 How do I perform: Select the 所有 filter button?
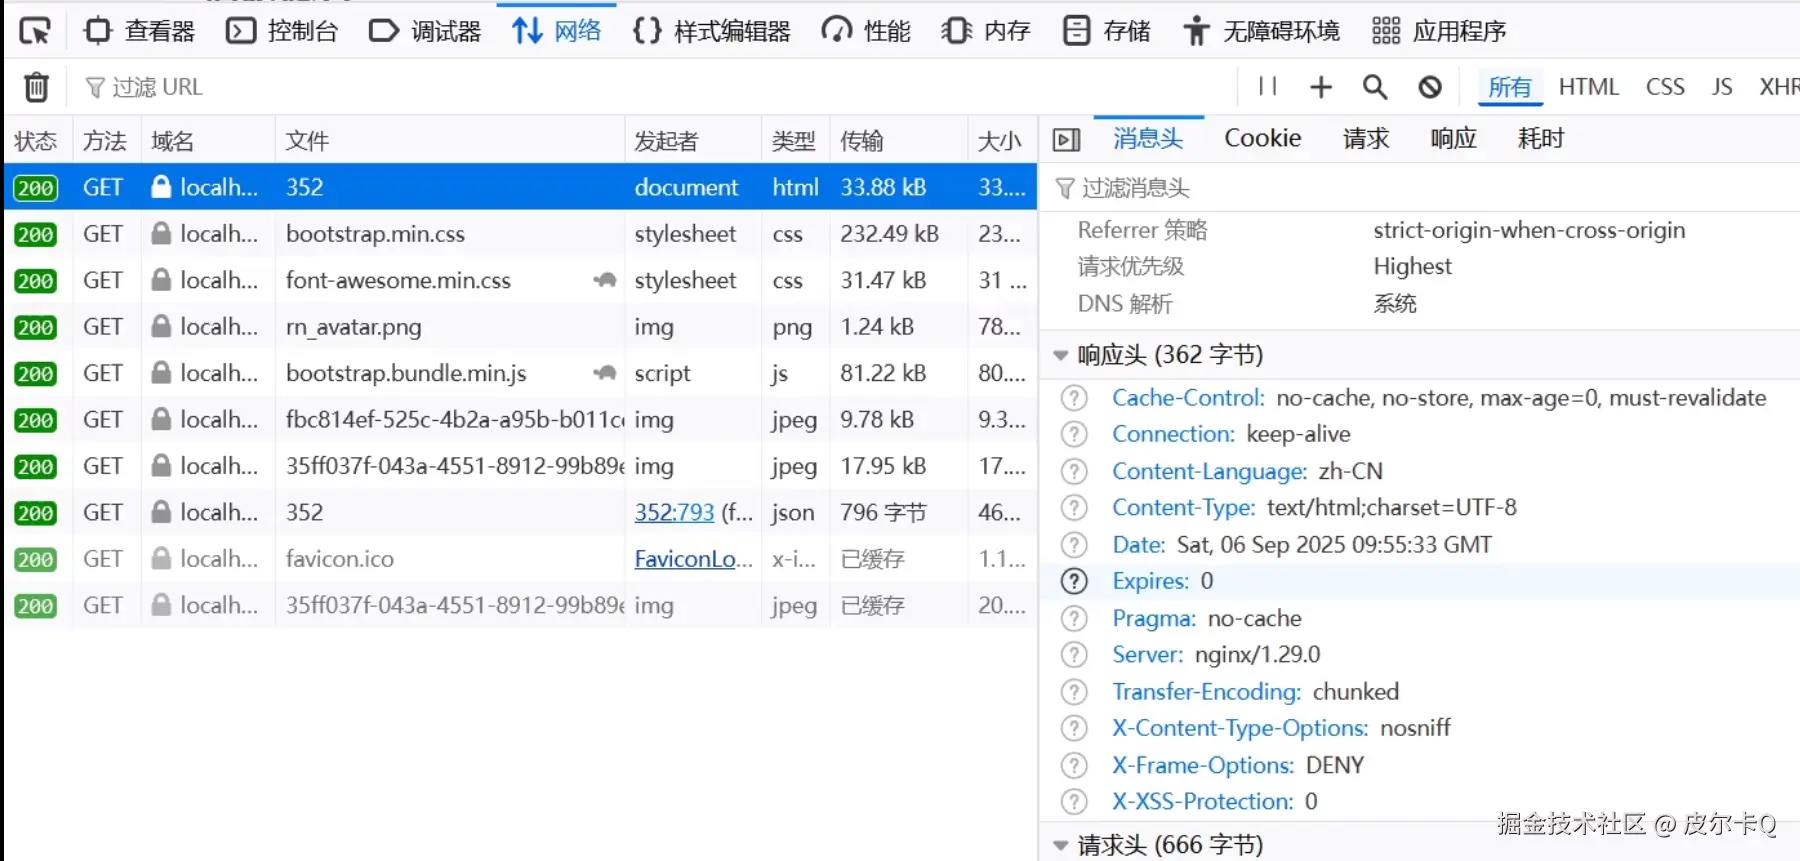click(x=1509, y=87)
